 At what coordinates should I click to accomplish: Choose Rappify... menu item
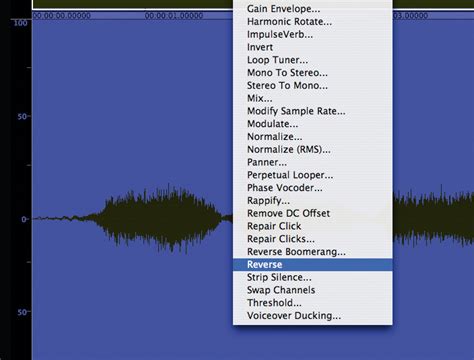point(312,200)
